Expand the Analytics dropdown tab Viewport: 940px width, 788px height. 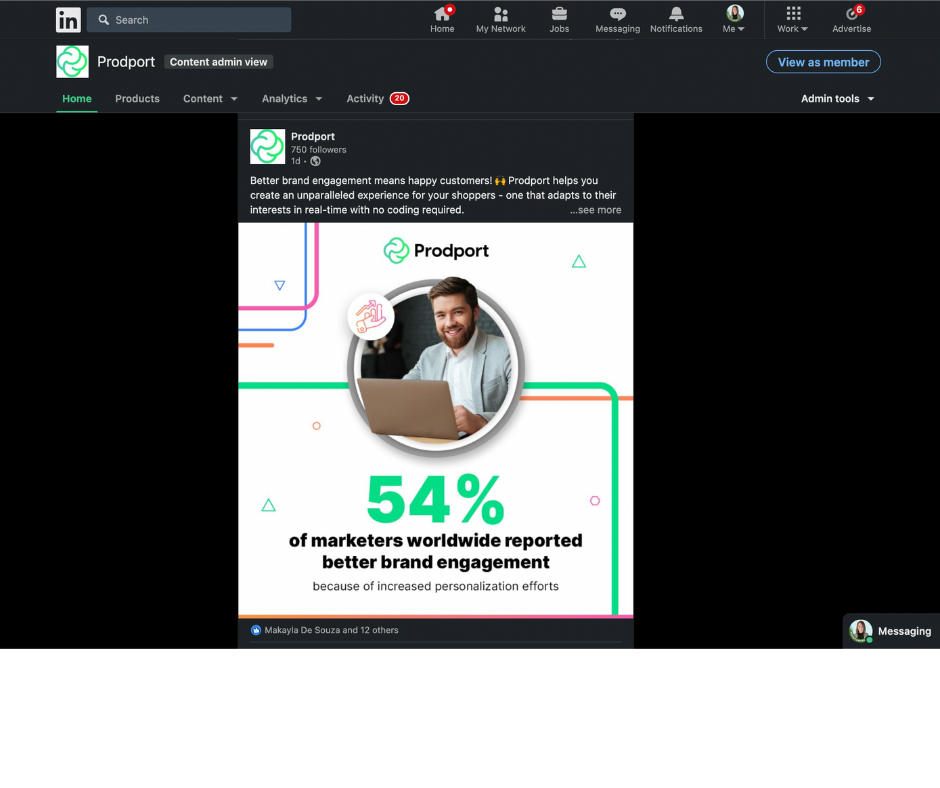coord(292,98)
